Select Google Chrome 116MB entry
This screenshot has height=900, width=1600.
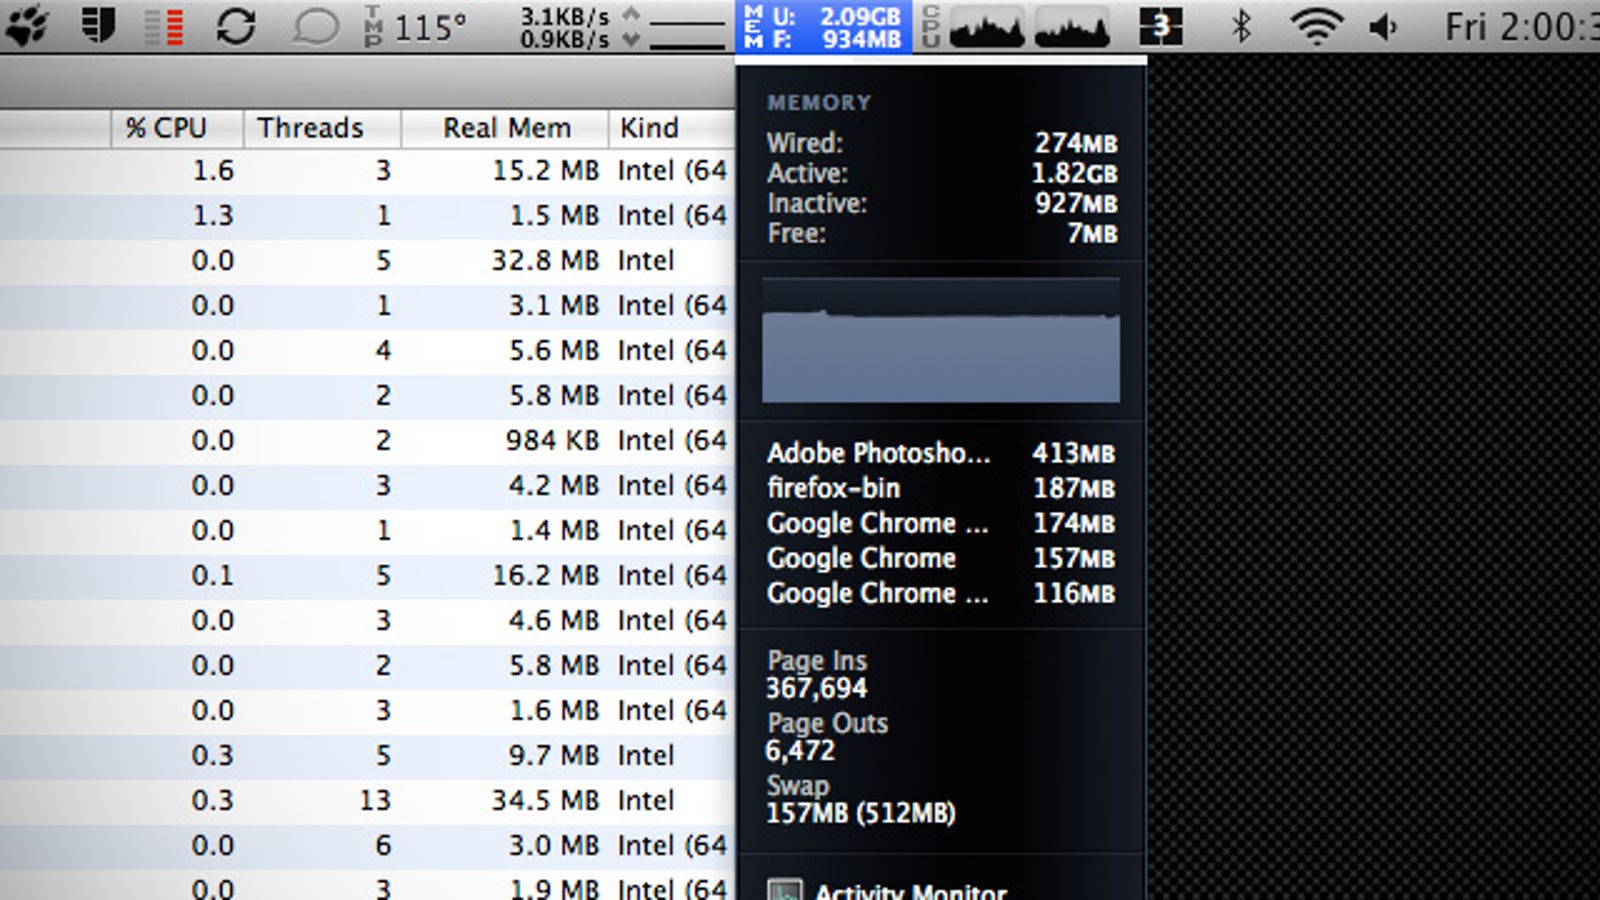(x=941, y=593)
